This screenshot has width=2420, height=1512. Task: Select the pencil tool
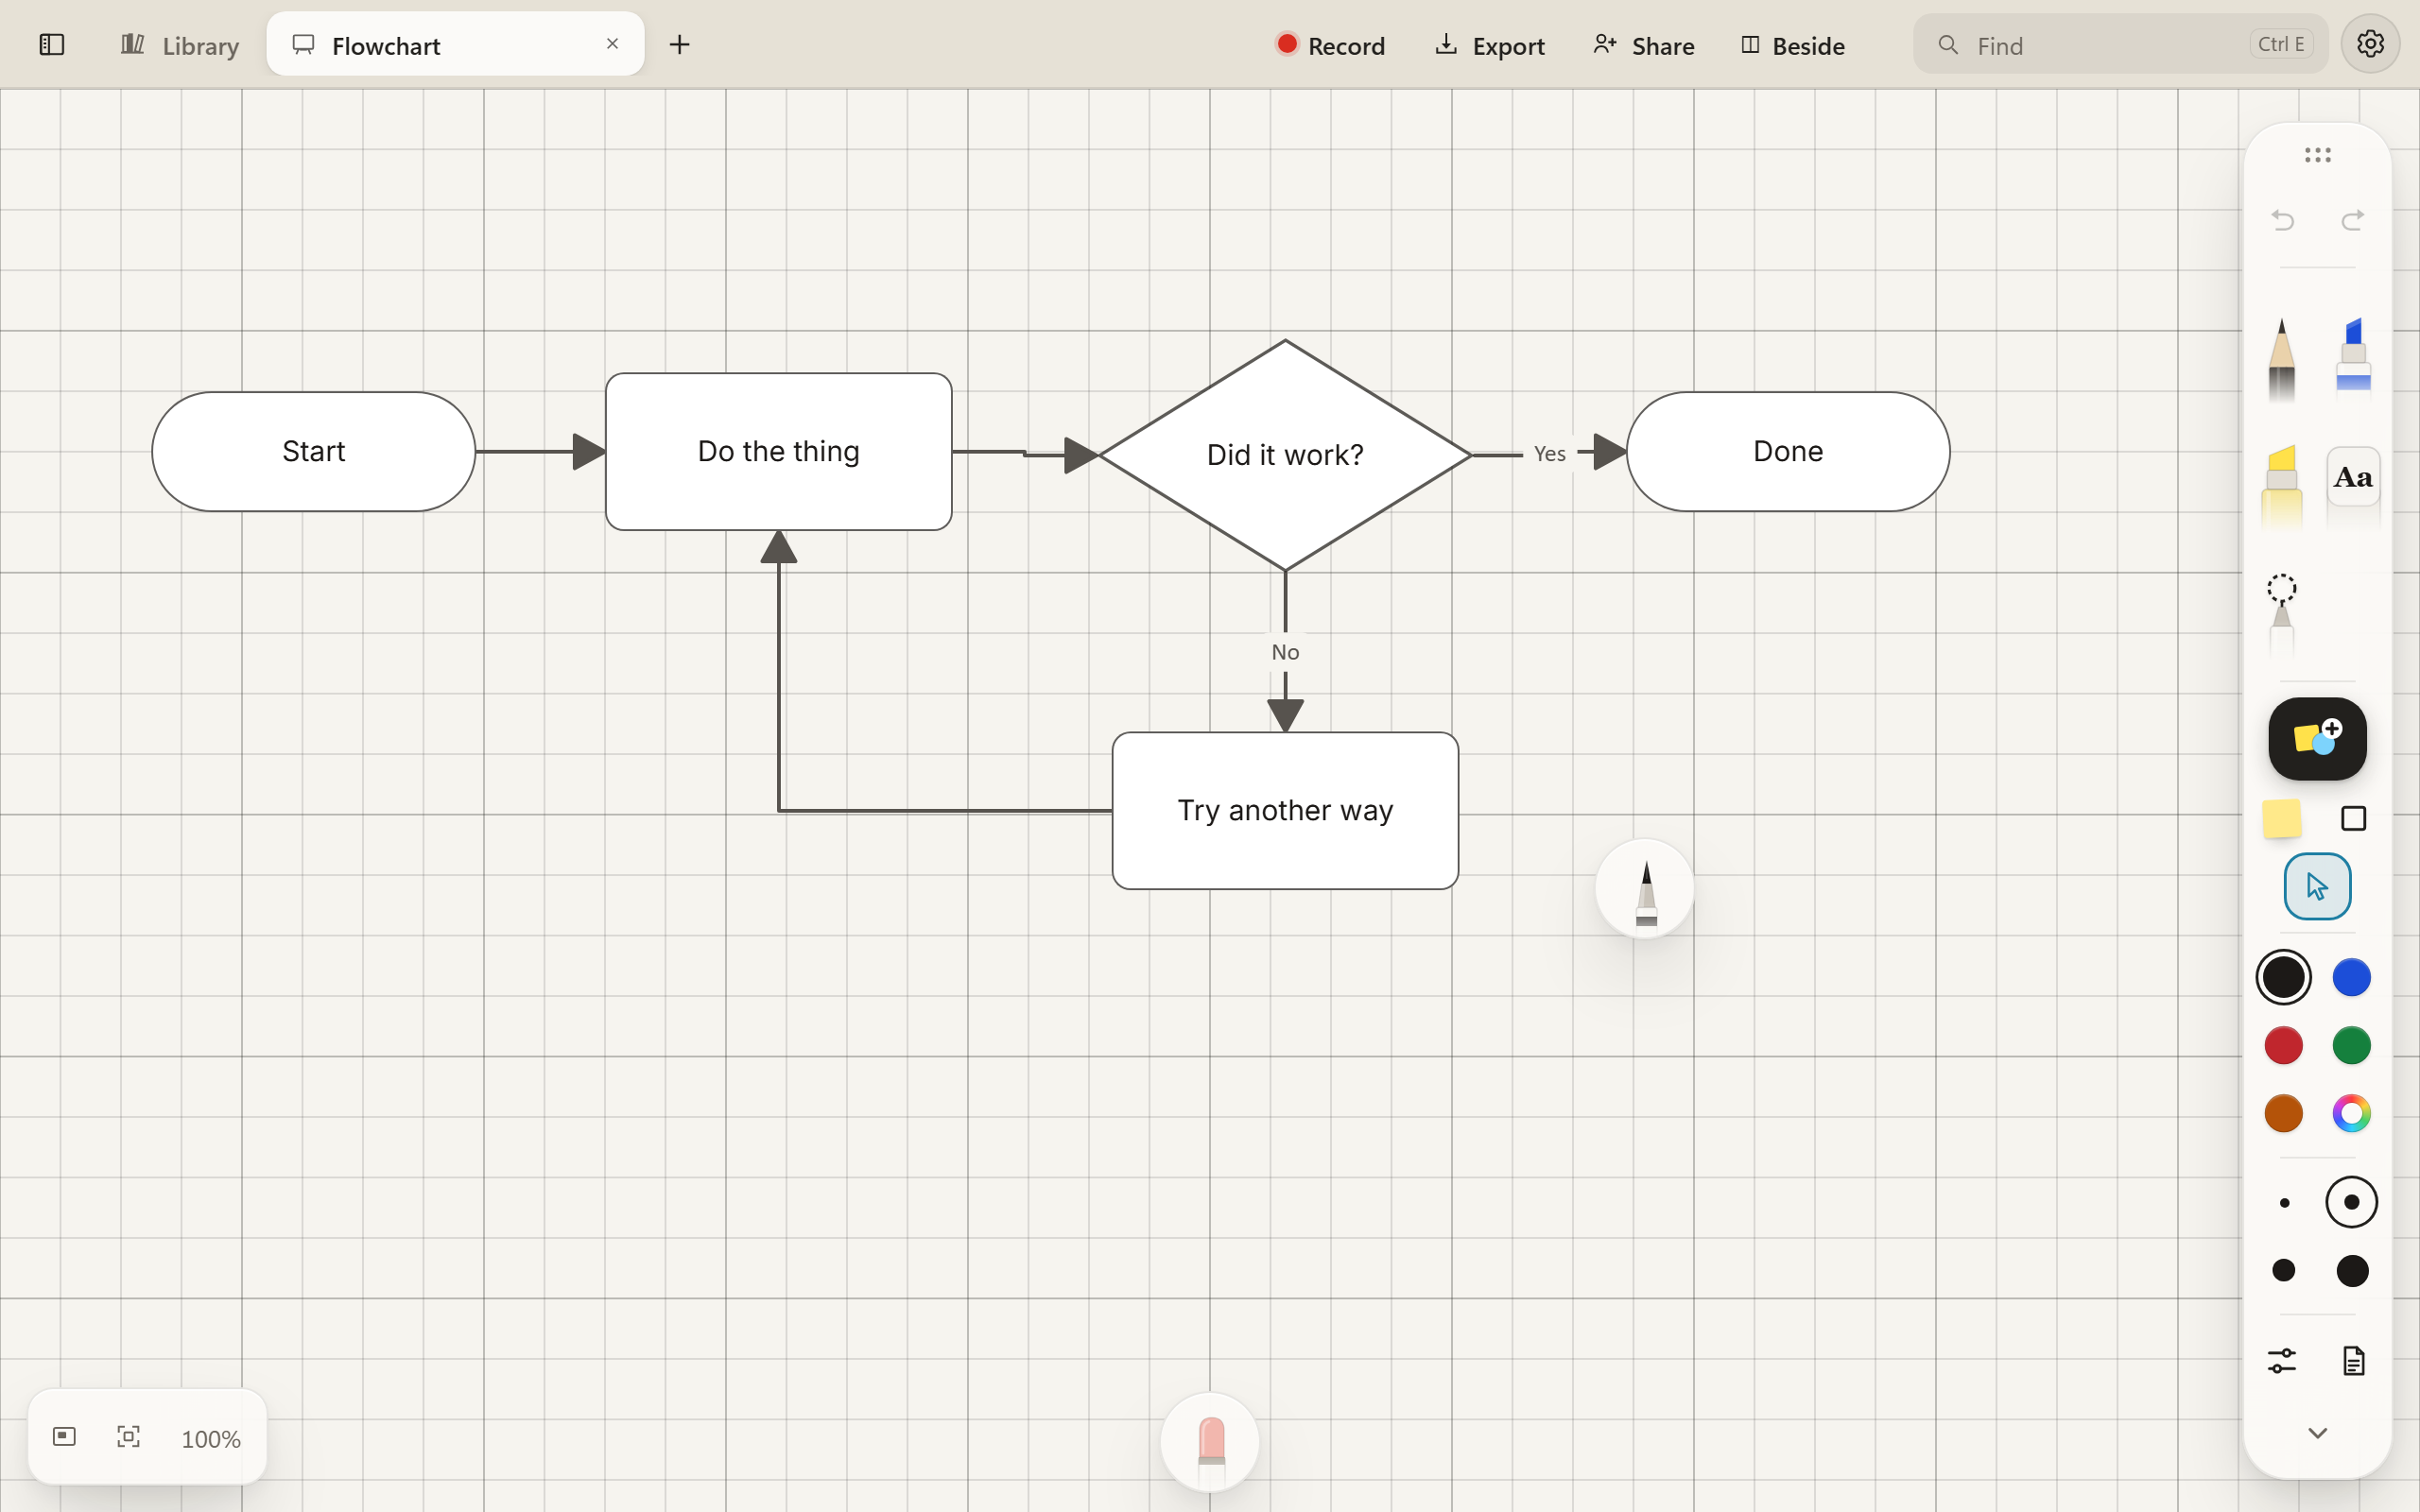(2282, 361)
